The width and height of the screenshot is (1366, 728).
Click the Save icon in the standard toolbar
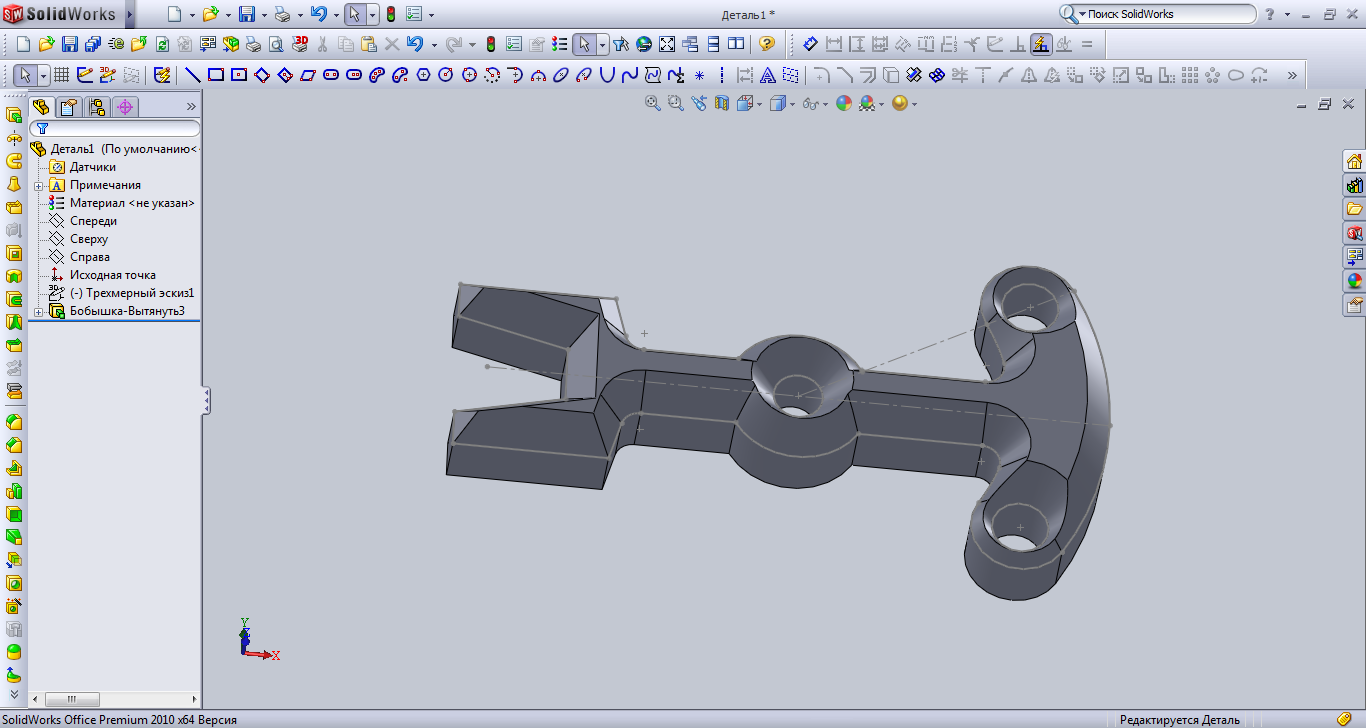pyautogui.click(x=70, y=44)
